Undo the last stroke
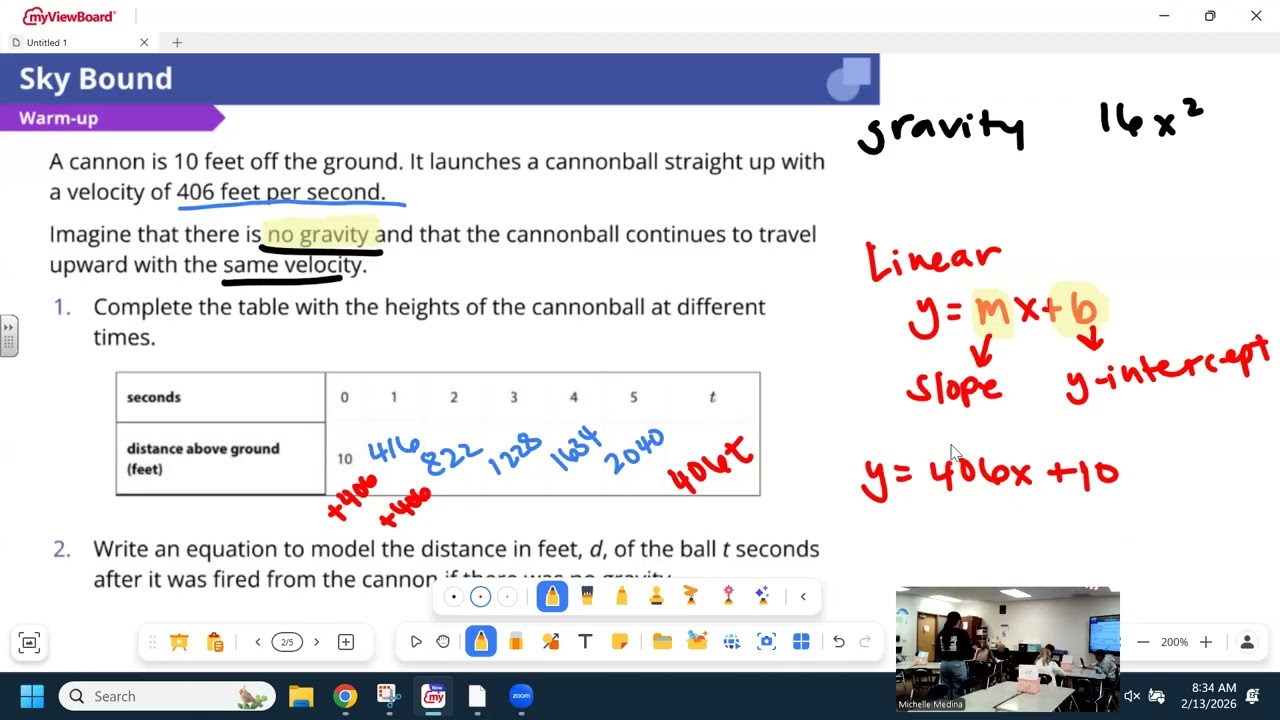The height and width of the screenshot is (720, 1280). point(839,642)
